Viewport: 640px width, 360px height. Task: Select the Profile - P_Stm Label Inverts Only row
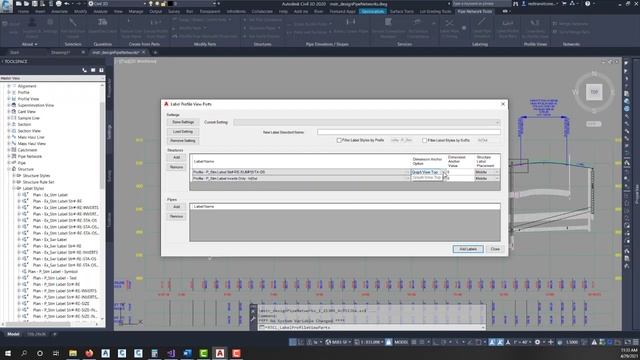click(300, 178)
